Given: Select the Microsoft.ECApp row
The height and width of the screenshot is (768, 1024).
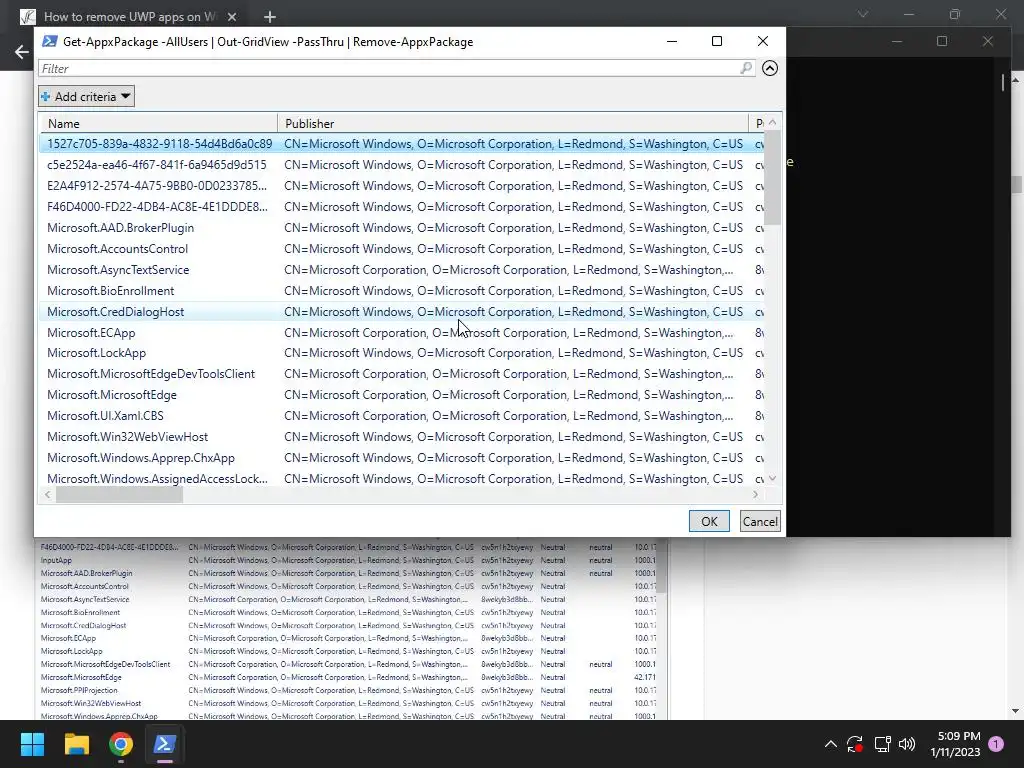Looking at the screenshot, I should [x=402, y=332].
